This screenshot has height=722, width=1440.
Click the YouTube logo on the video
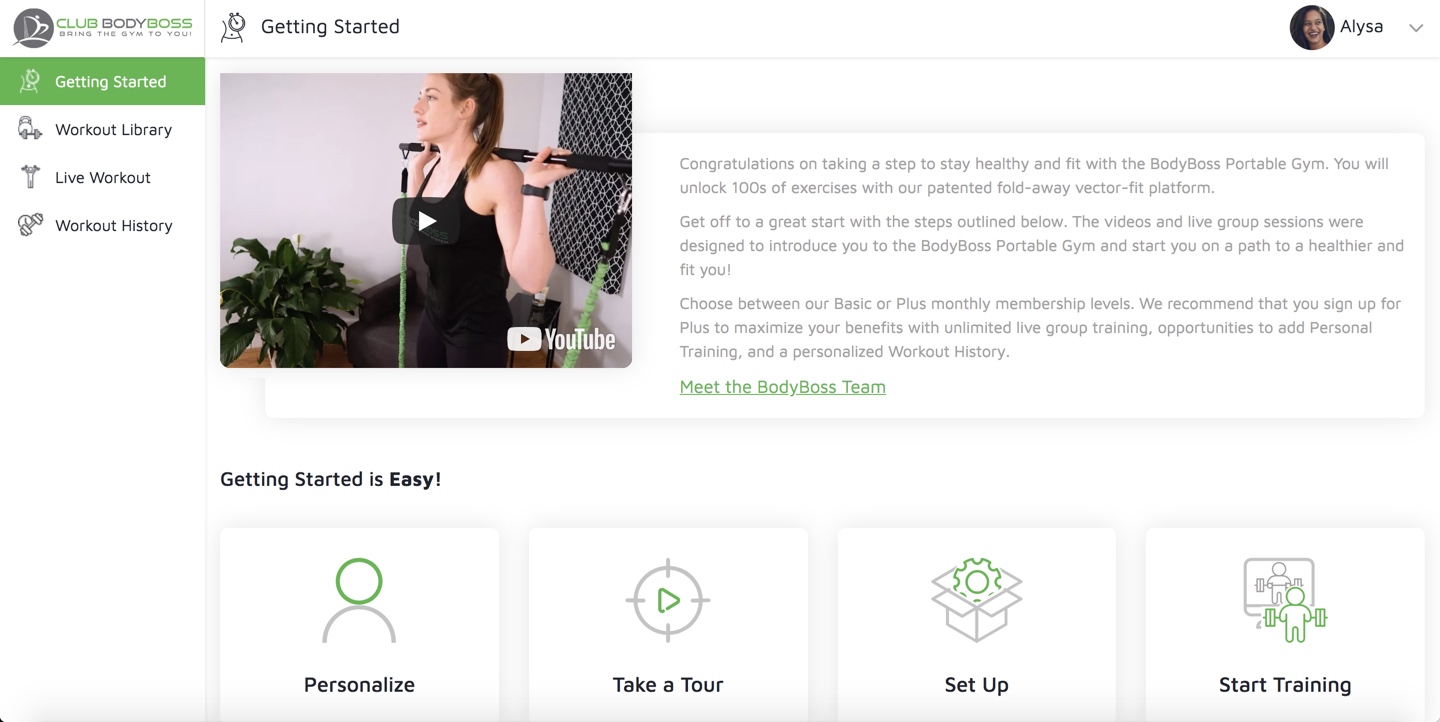point(561,340)
